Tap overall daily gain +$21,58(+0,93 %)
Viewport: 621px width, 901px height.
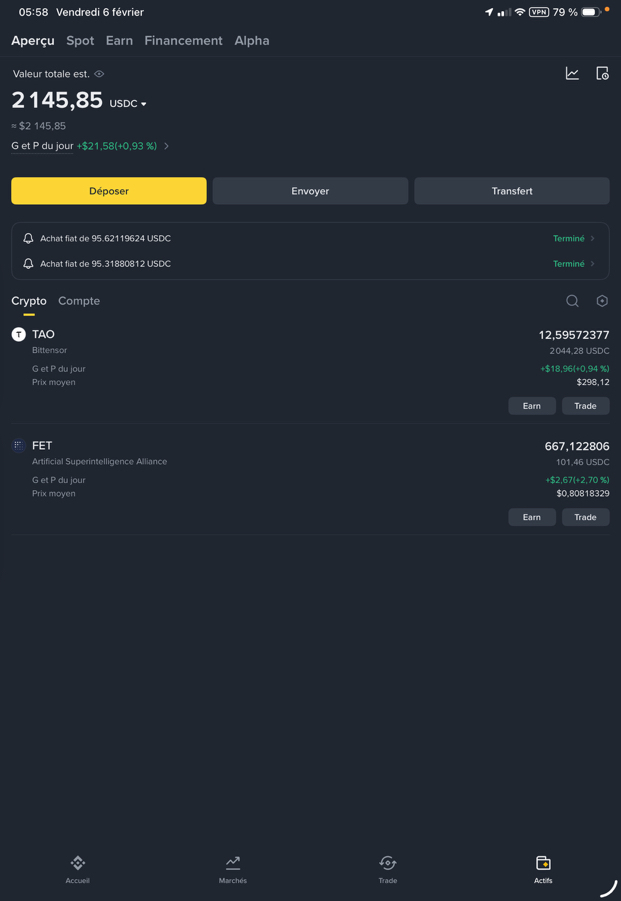[117, 147]
